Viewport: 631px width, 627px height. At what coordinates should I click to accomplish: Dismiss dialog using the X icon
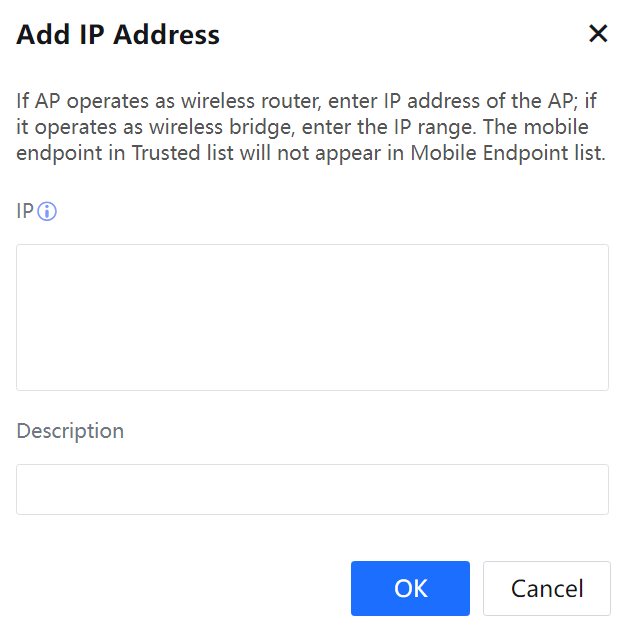pyautogui.click(x=598, y=34)
